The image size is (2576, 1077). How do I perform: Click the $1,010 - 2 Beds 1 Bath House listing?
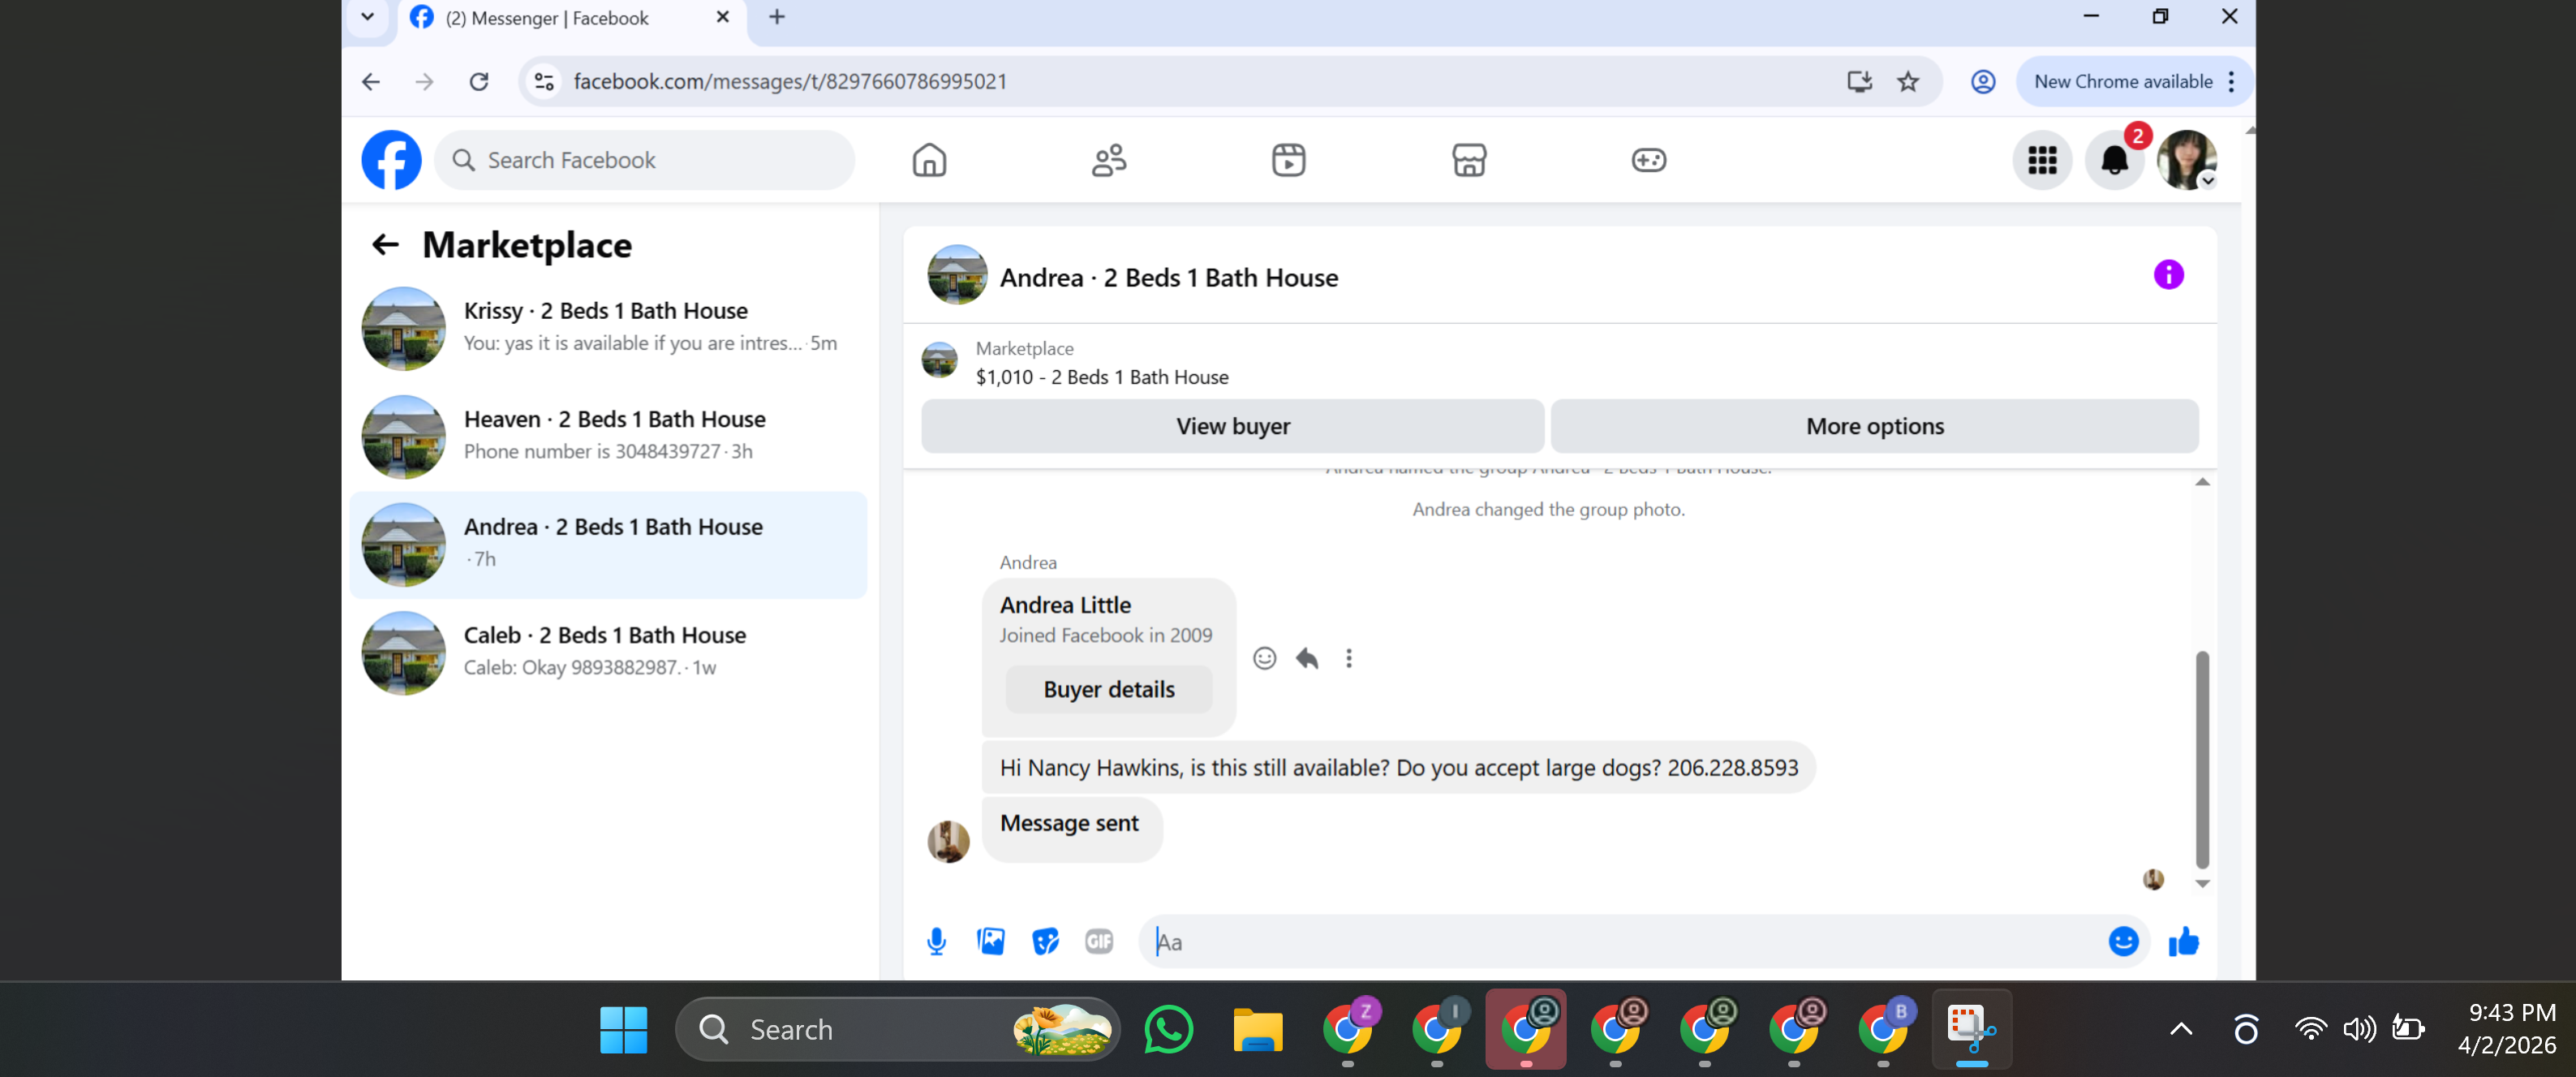(1102, 377)
